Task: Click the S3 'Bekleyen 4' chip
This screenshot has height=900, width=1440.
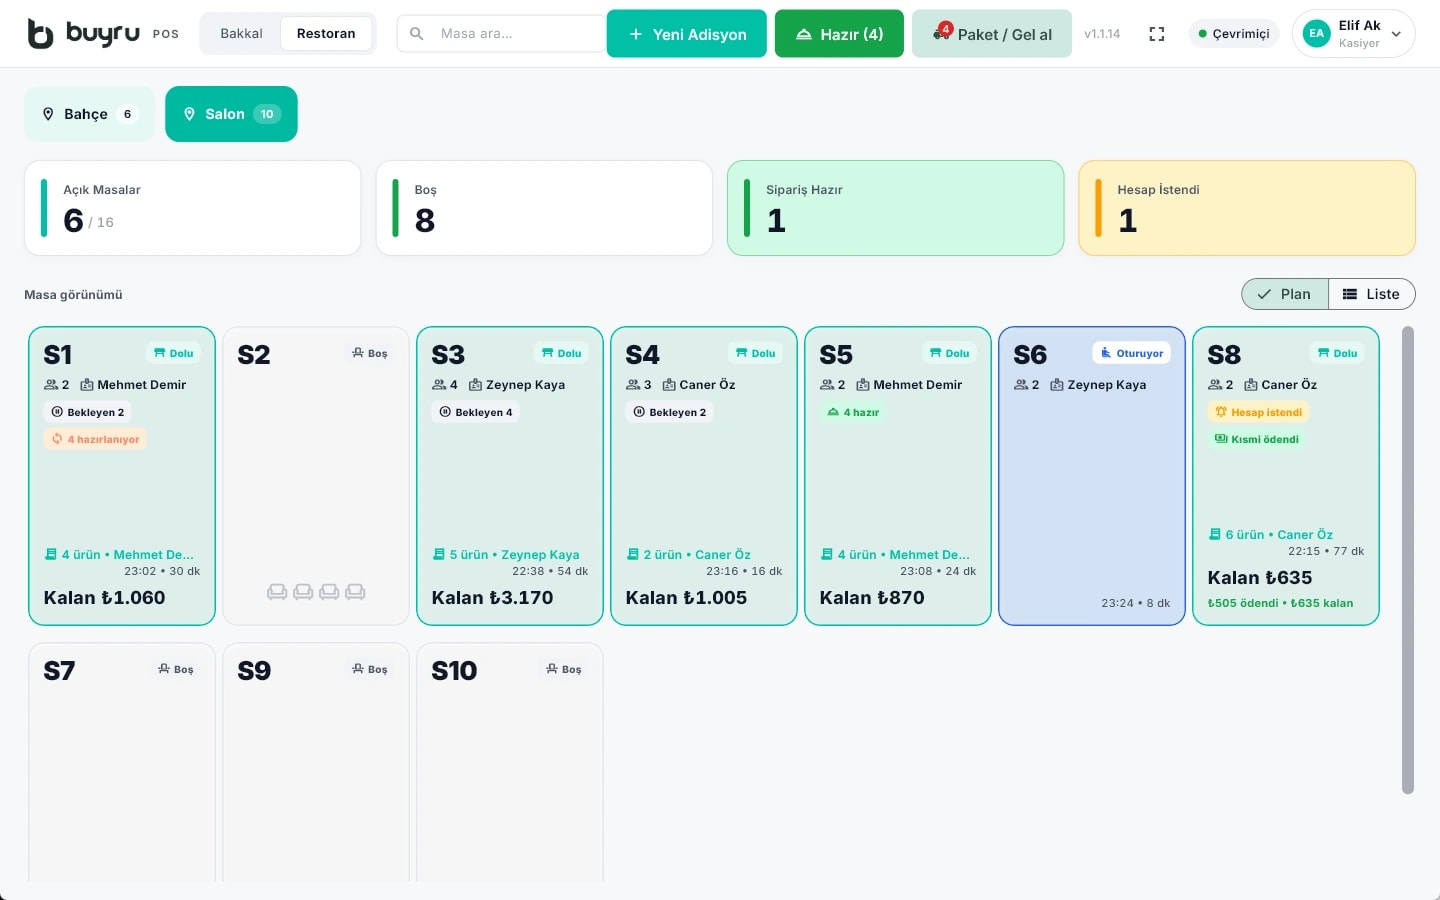Action: [x=476, y=412]
